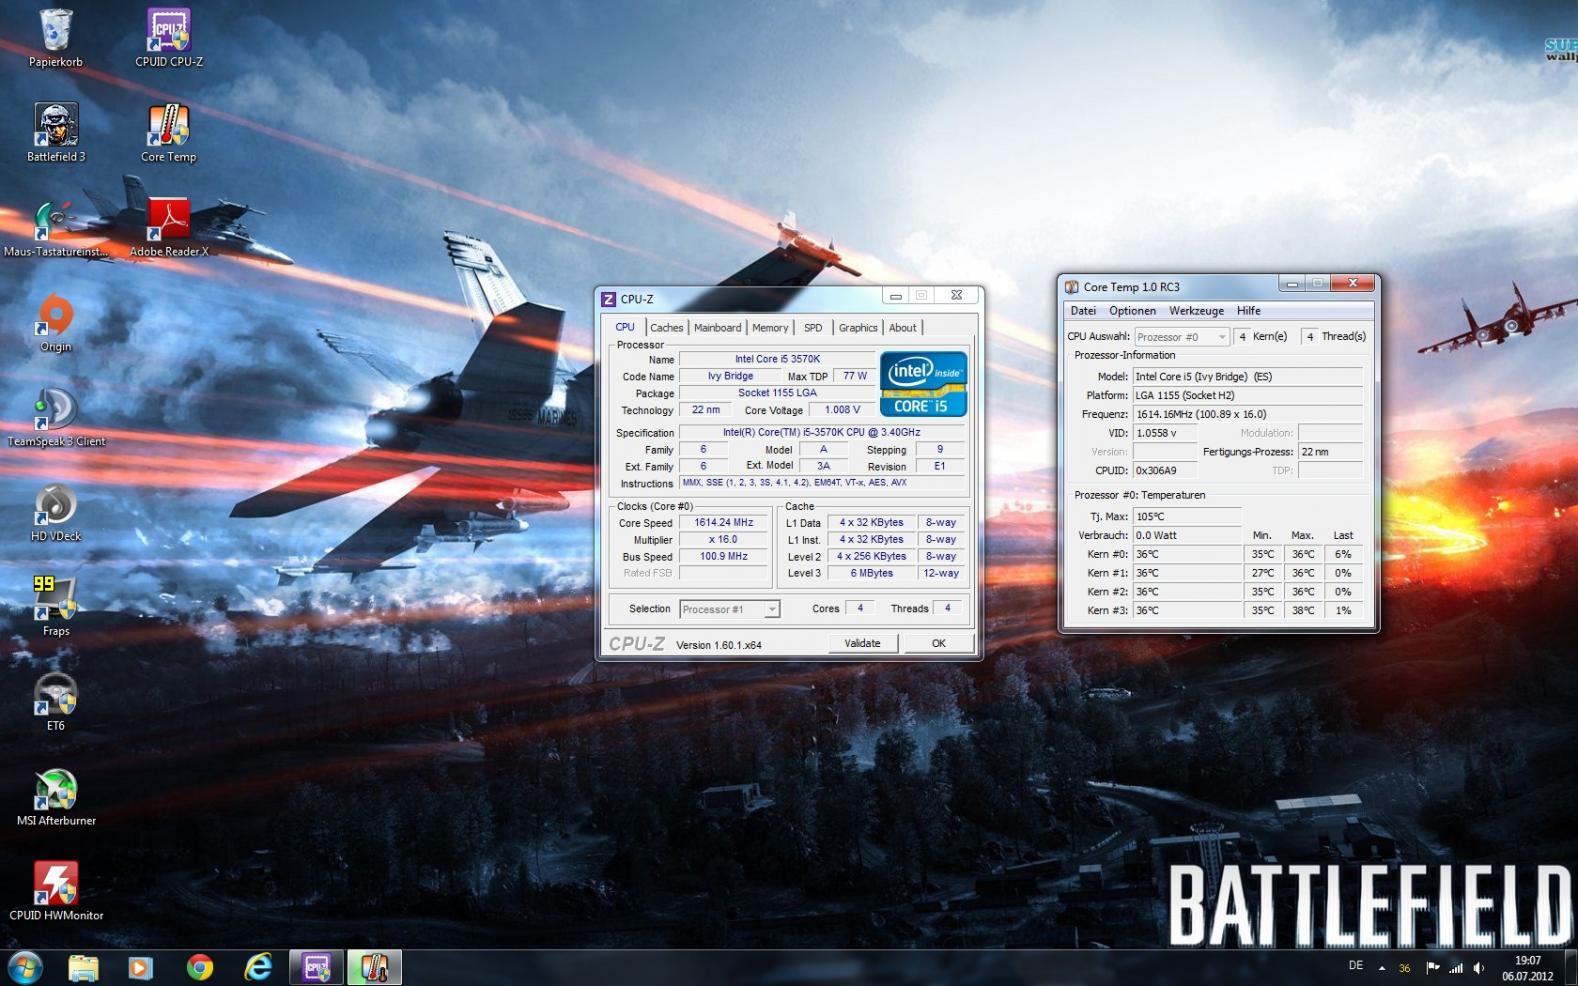This screenshot has width=1578, height=986.
Task: Click the Kern #1 minimum 27°C cell
Action: (x=1263, y=573)
